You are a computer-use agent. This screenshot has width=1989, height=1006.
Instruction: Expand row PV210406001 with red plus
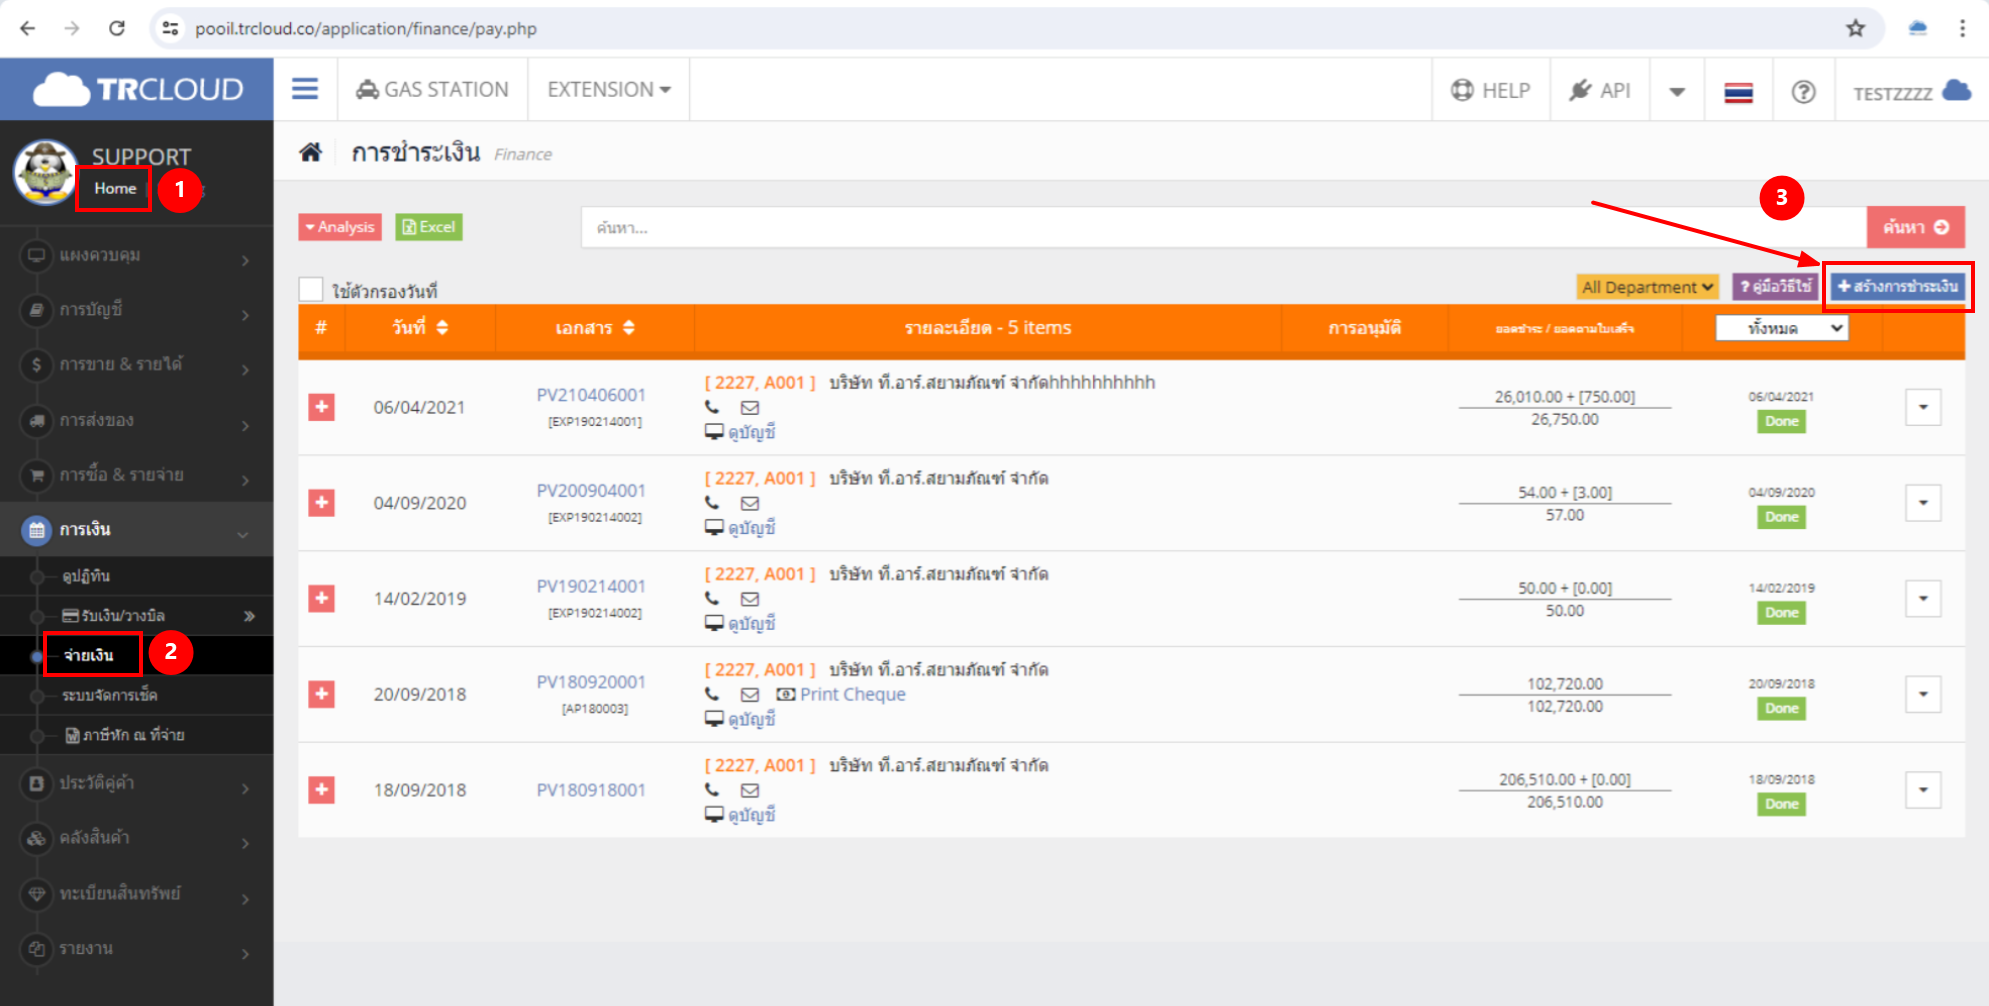[321, 407]
